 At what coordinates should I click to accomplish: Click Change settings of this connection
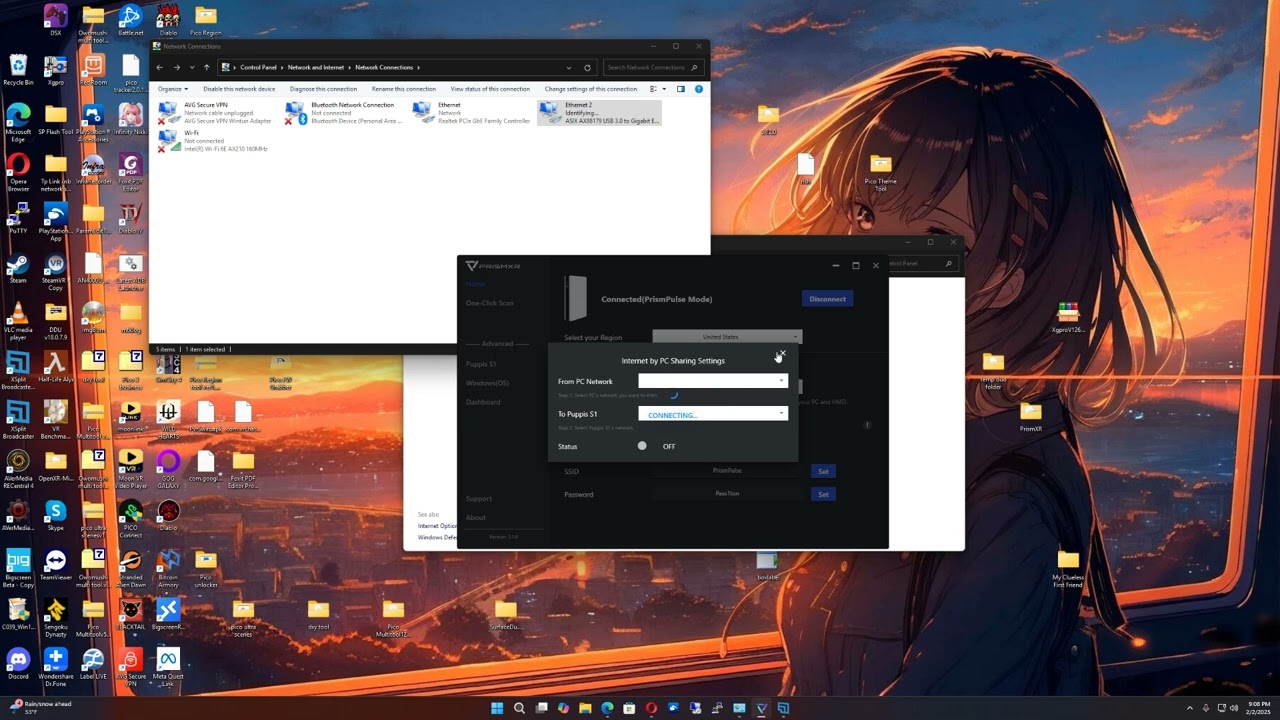(591, 89)
